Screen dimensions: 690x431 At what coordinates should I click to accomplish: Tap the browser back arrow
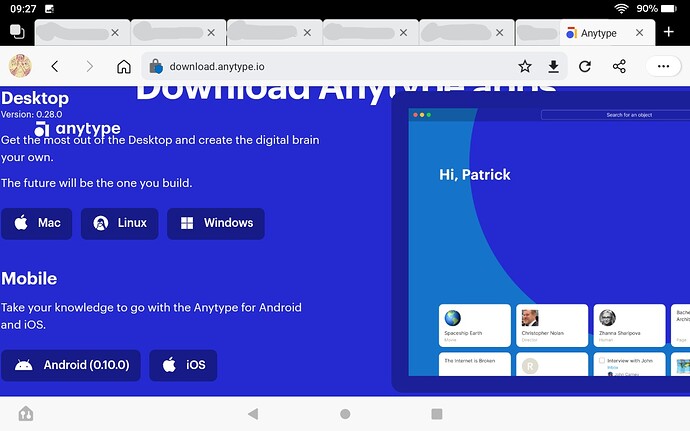tap(55, 67)
